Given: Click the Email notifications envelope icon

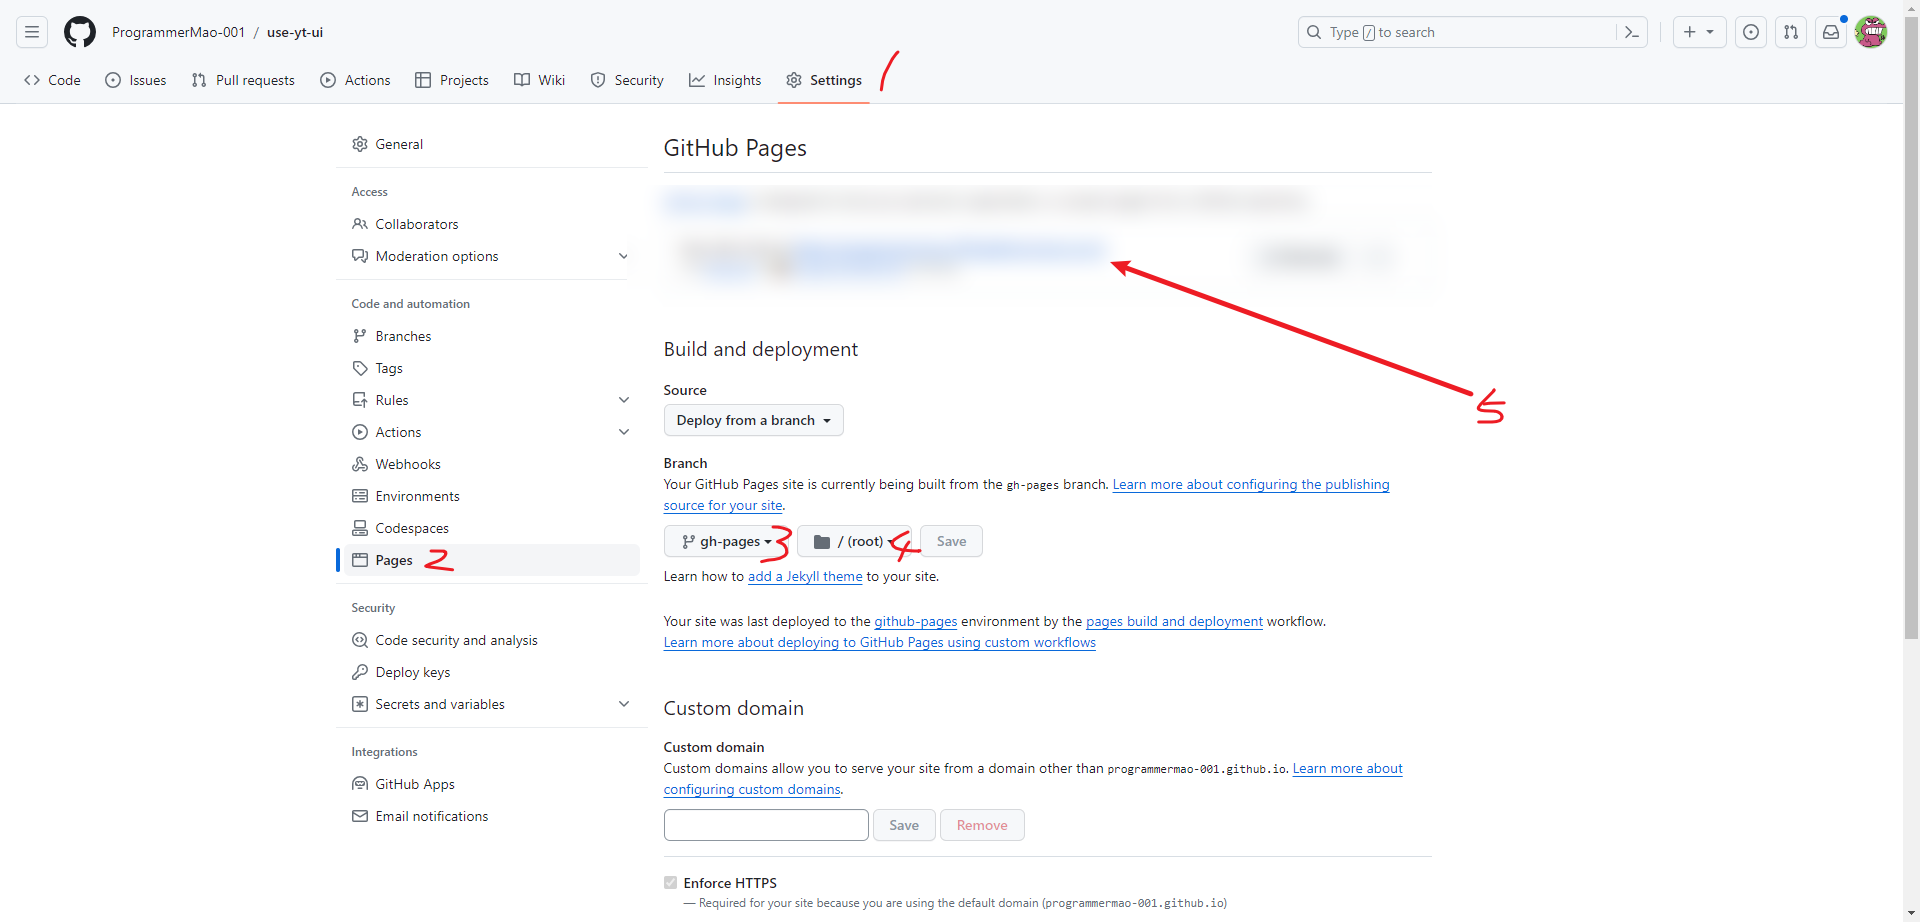Looking at the screenshot, I should coord(360,816).
